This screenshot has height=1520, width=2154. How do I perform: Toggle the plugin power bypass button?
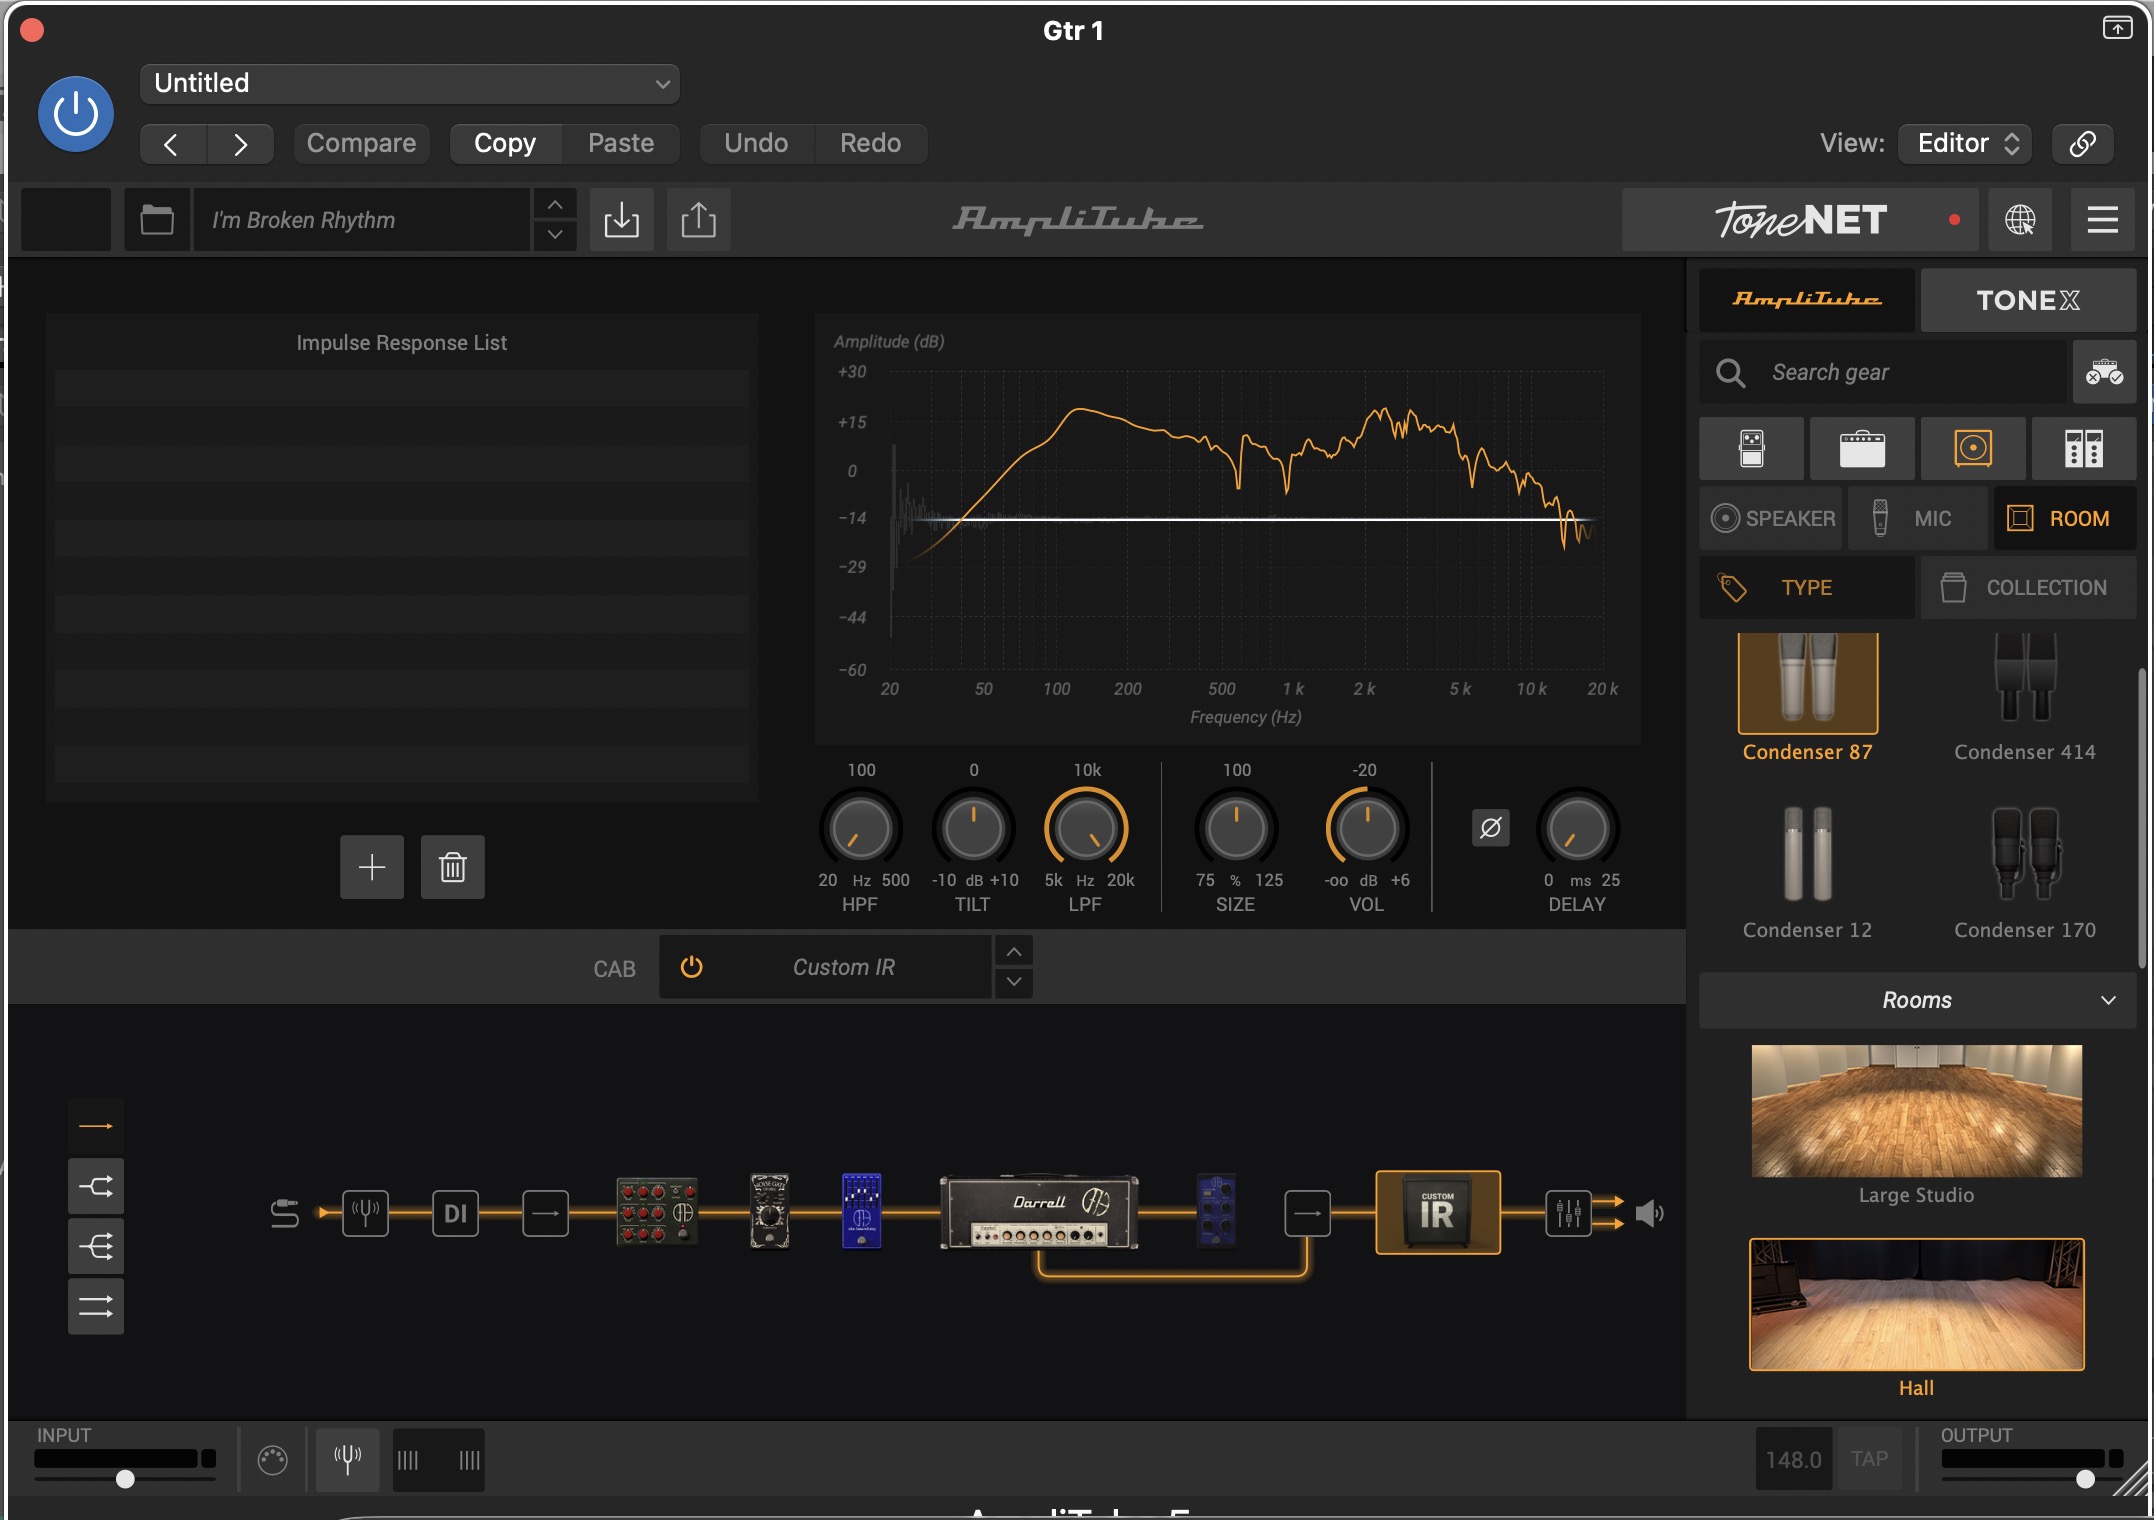(x=76, y=114)
